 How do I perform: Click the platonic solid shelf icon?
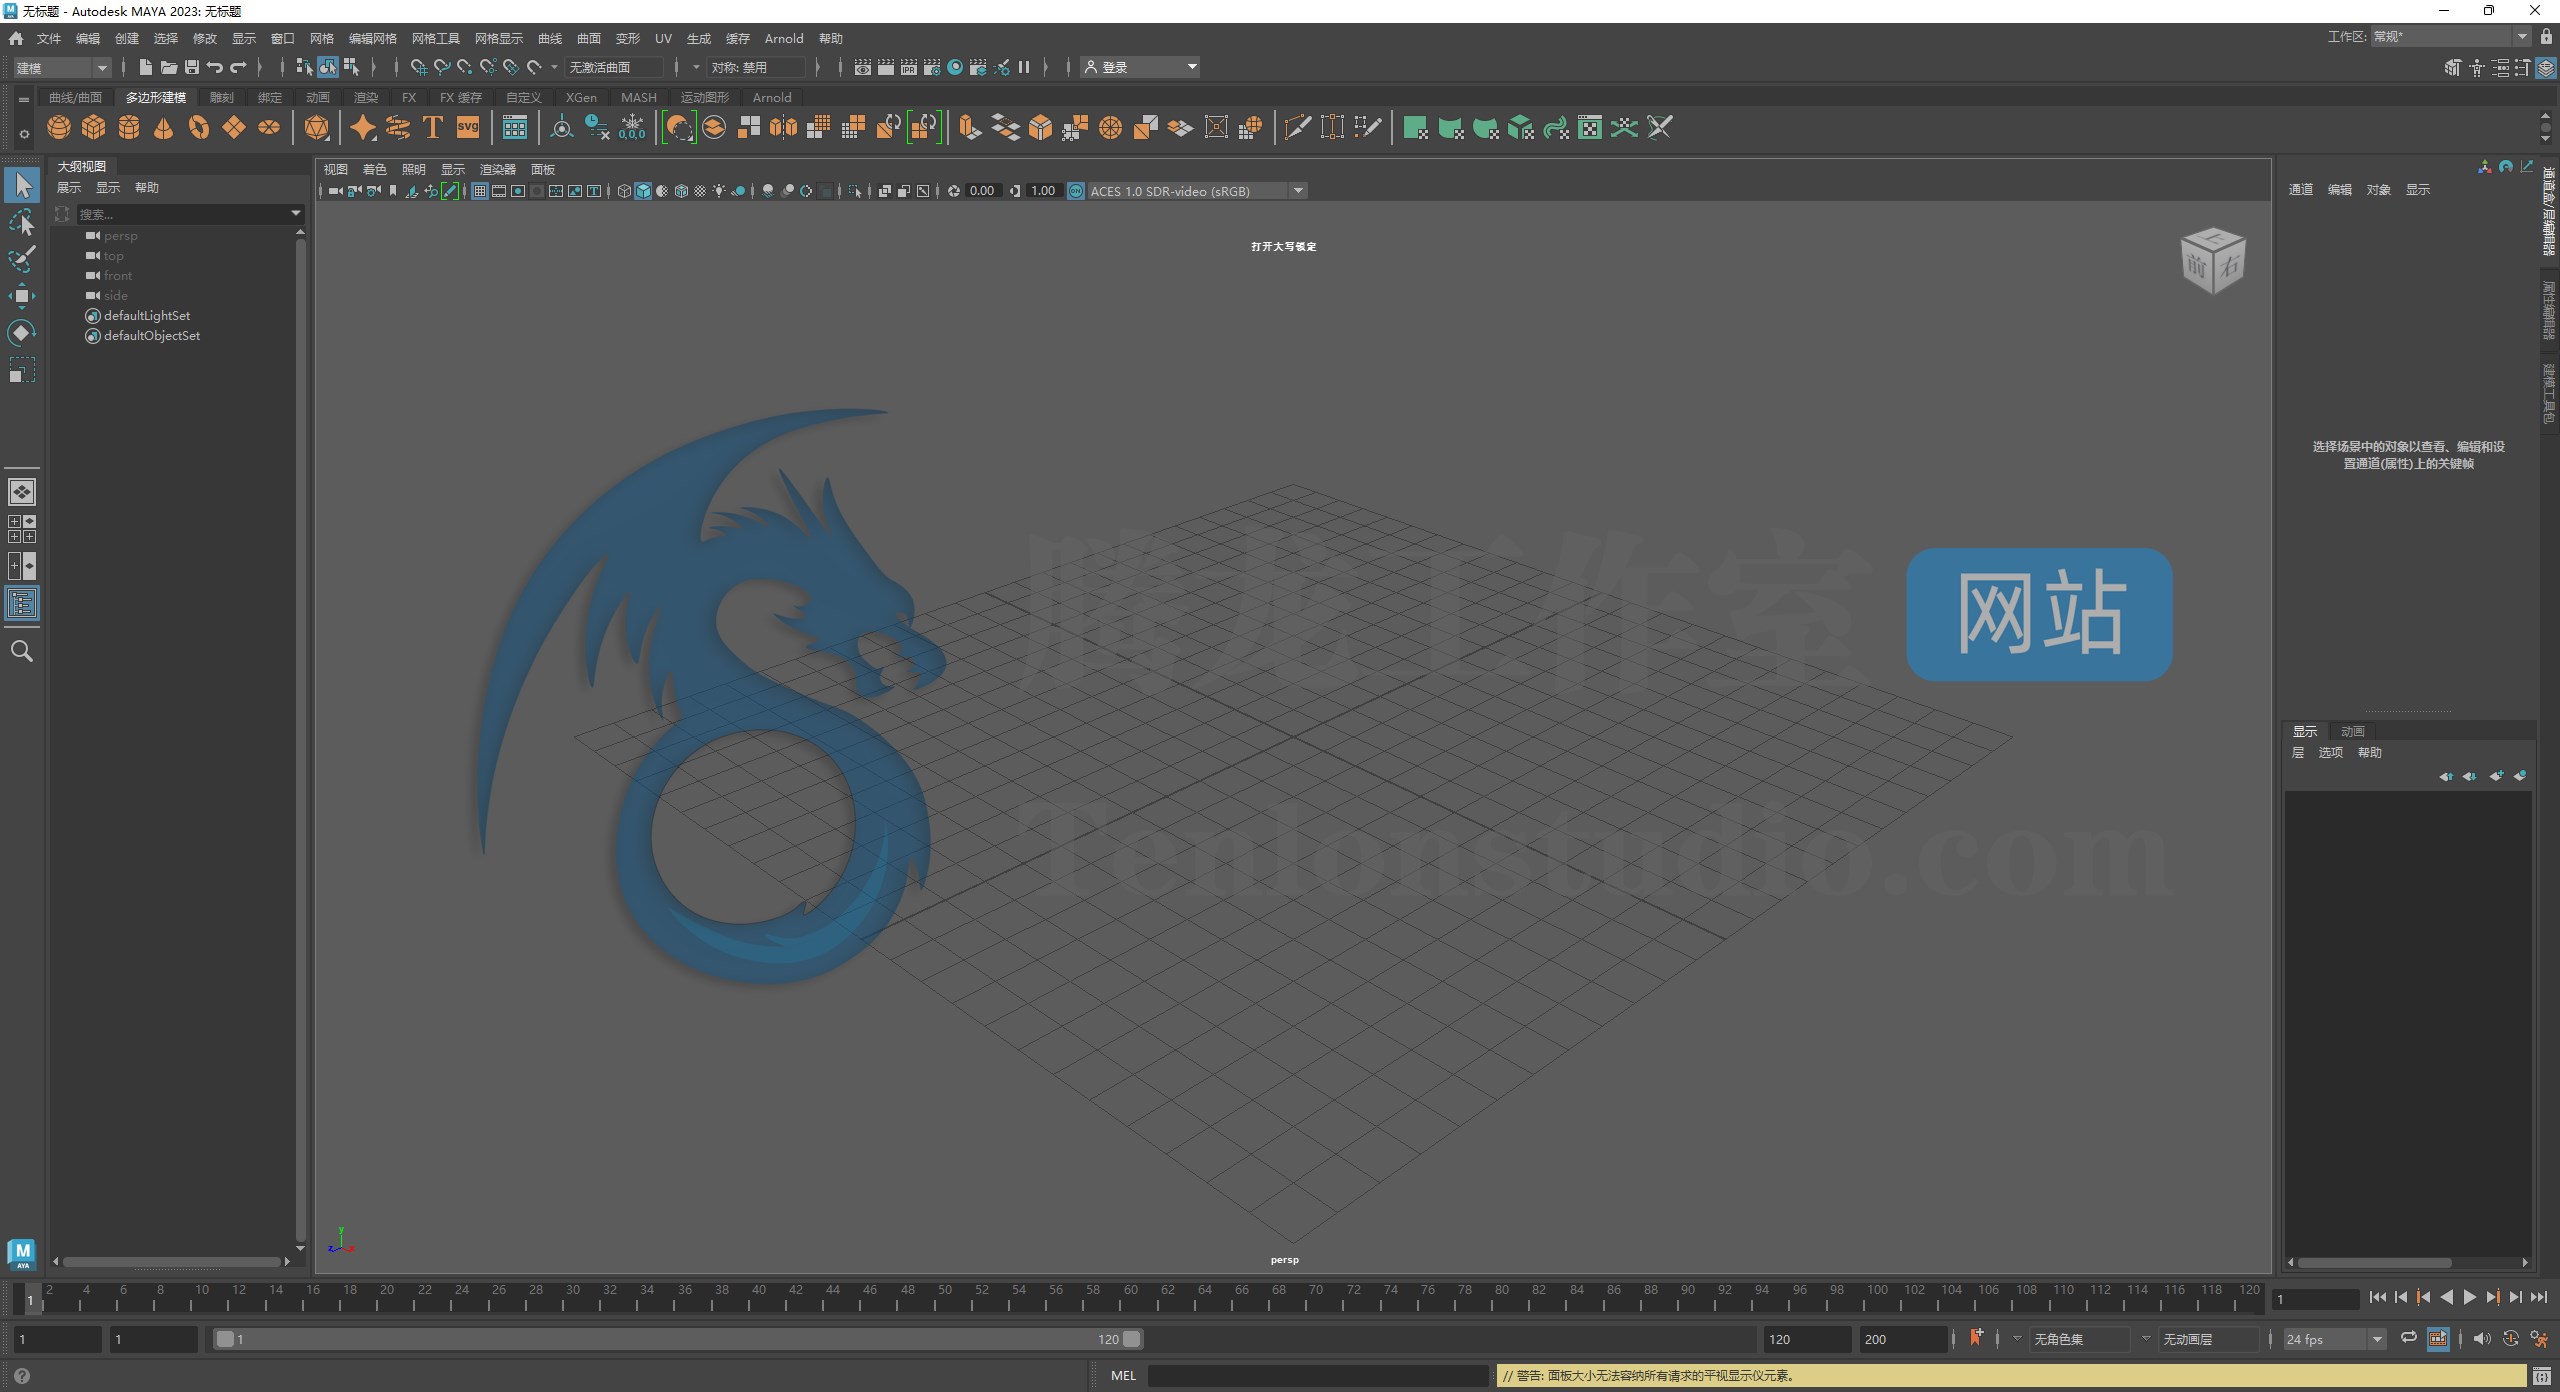click(x=317, y=128)
